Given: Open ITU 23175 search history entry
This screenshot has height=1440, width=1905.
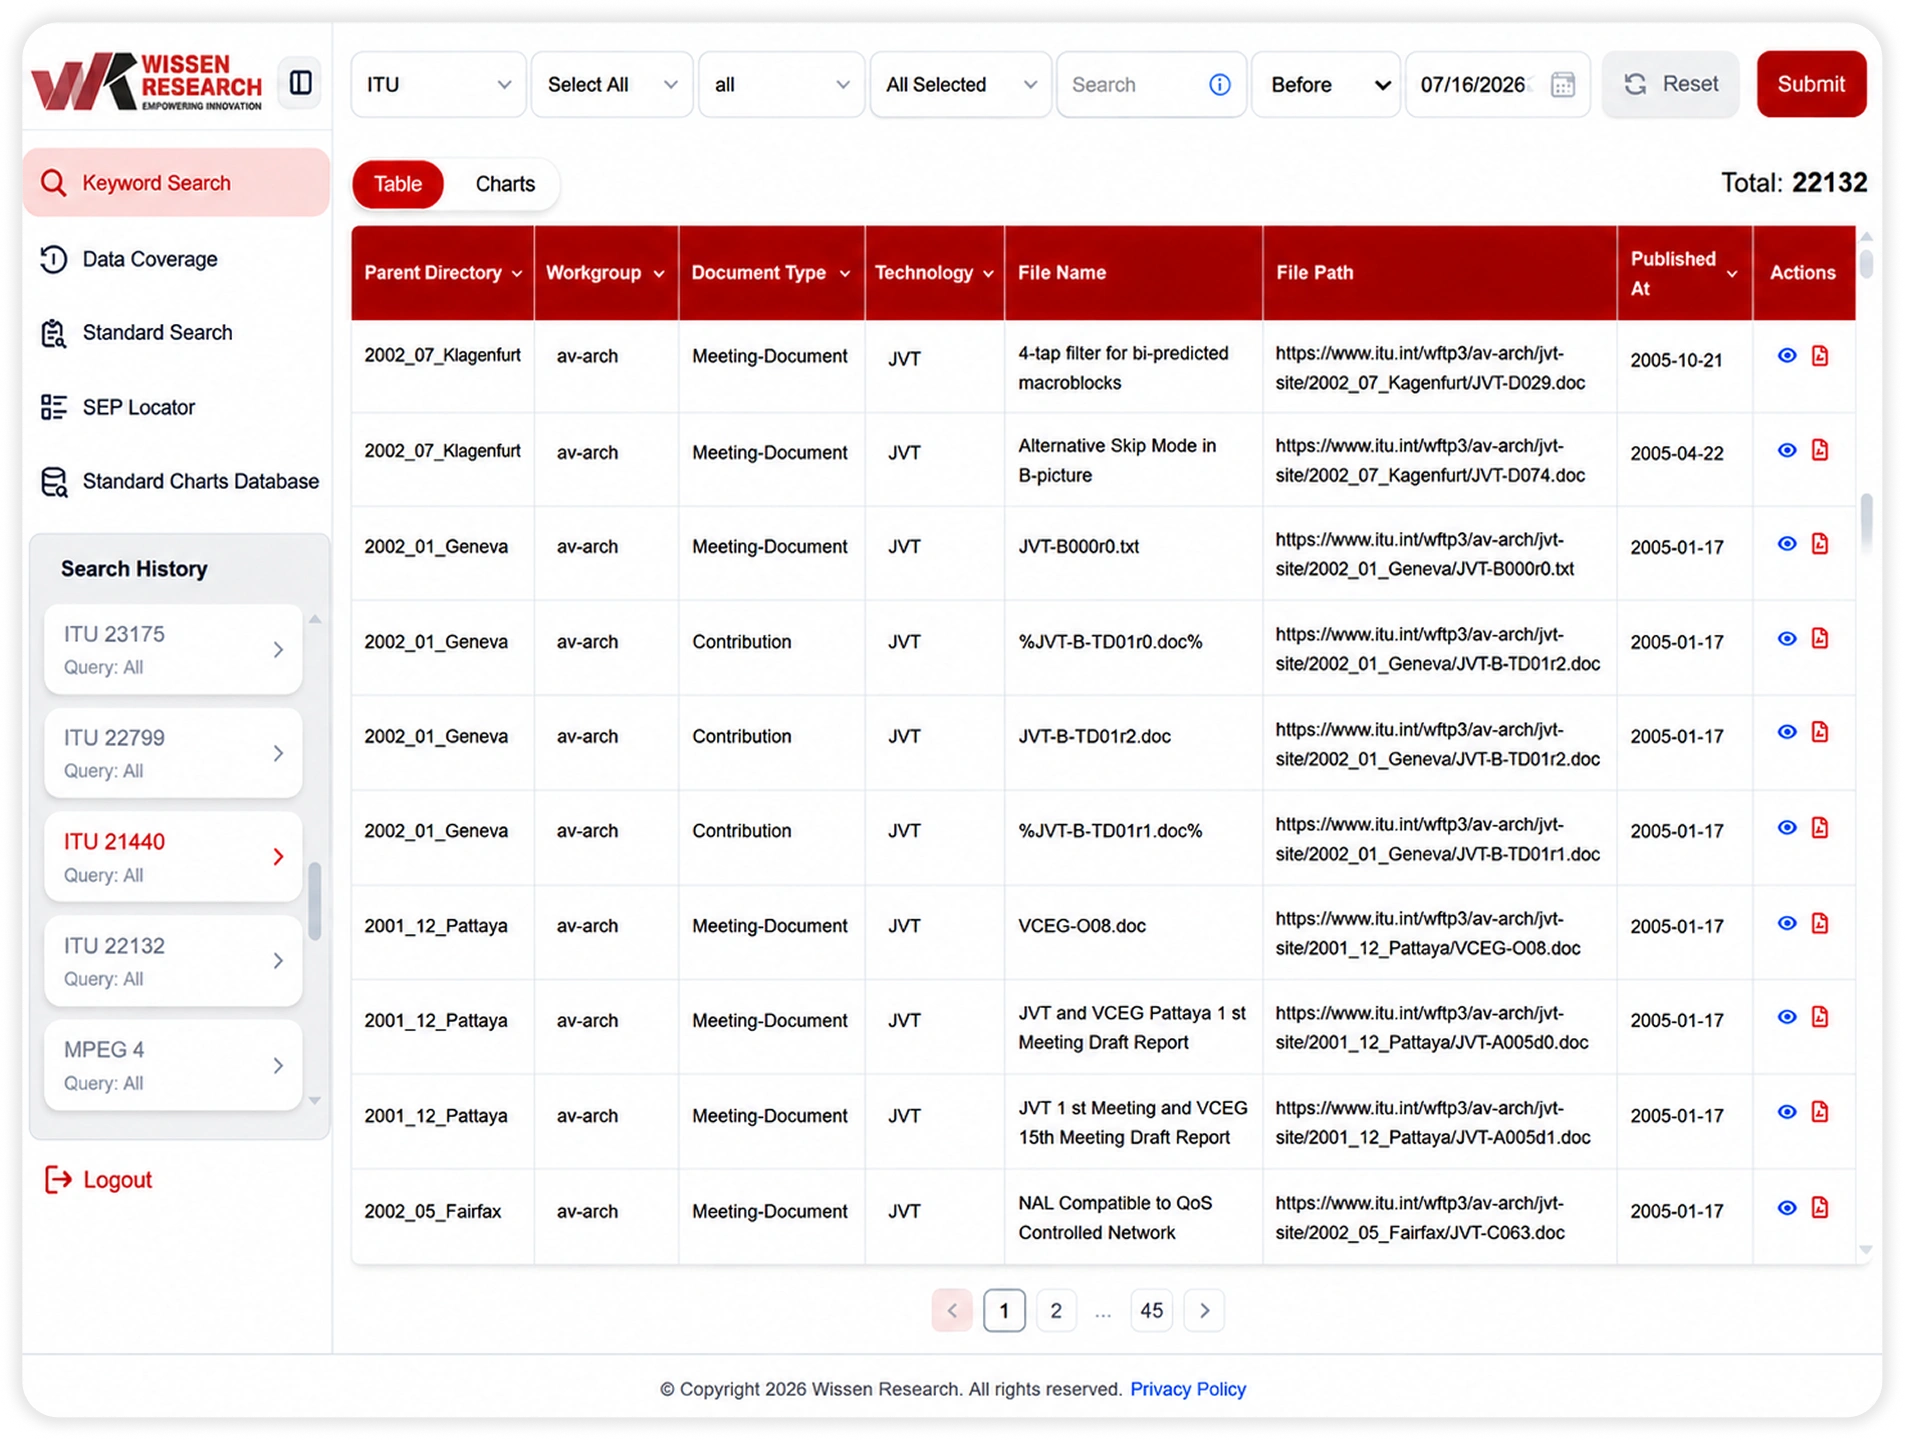Looking at the screenshot, I should tap(173, 650).
